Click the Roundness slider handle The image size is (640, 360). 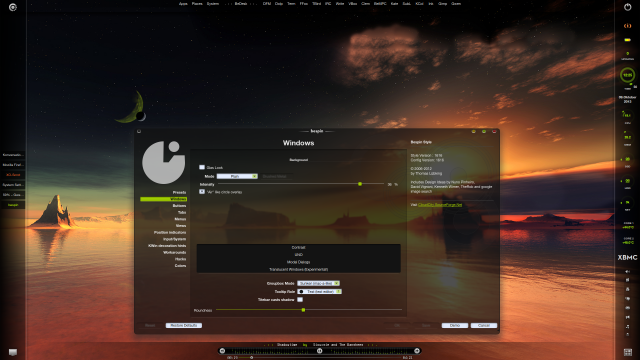tap(303, 310)
